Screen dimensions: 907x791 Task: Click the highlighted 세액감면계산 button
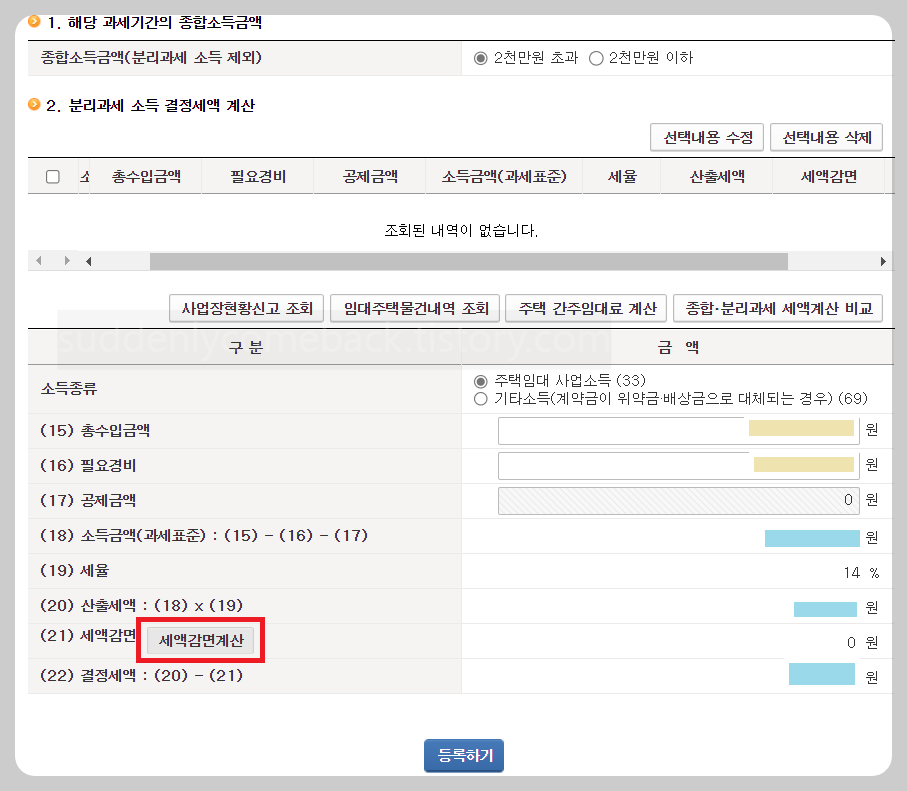pyautogui.click(x=200, y=640)
